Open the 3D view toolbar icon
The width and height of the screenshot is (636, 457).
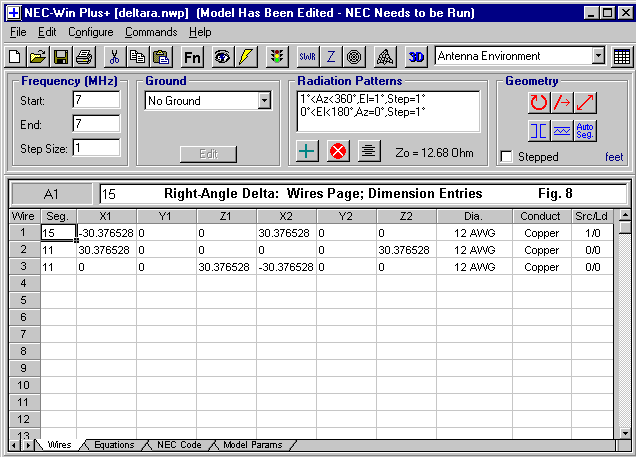coord(417,56)
